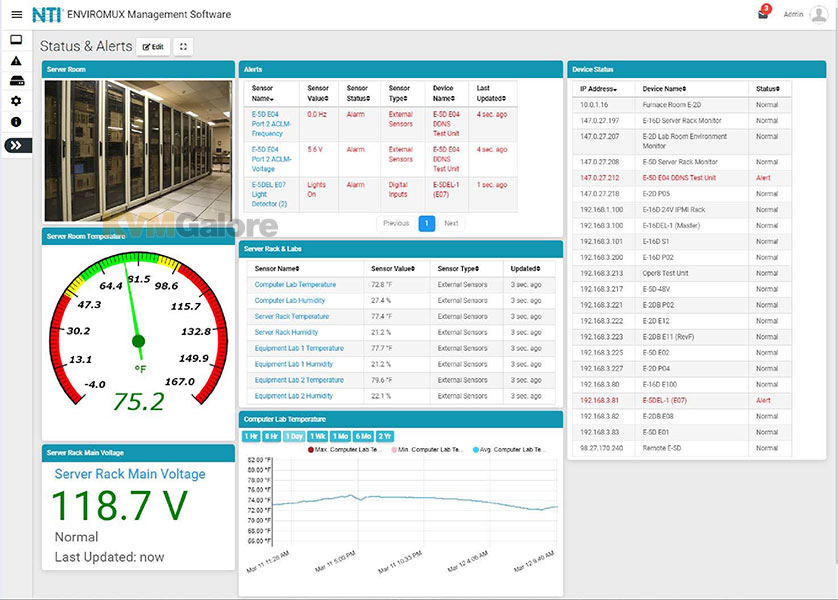The image size is (838, 600).
Task: Sort Server Rack table by Sensor Name
Action: (x=277, y=269)
